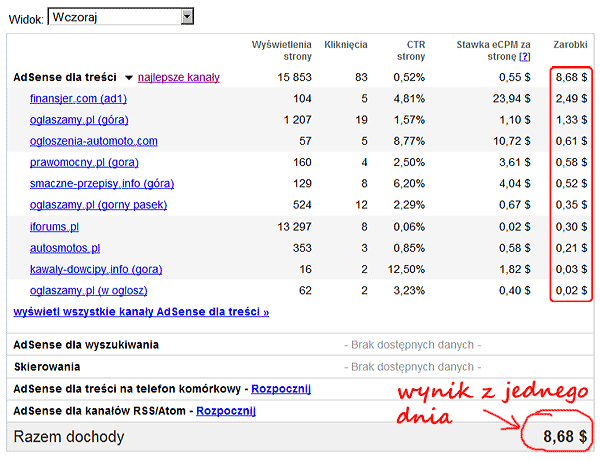Click the Kliknięcia column header
Image resolution: width=600 pixels, height=461 pixels.
click(346, 45)
